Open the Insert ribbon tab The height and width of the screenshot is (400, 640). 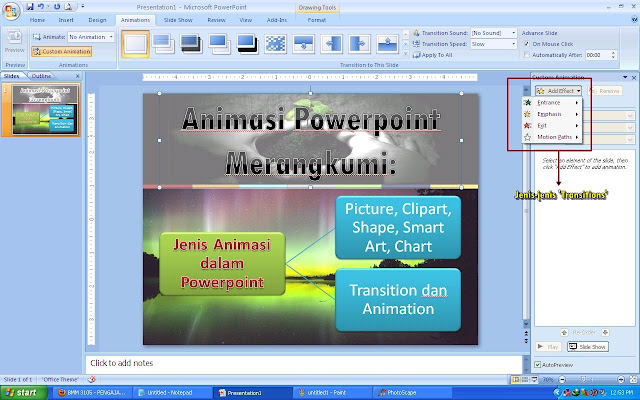[x=66, y=20]
